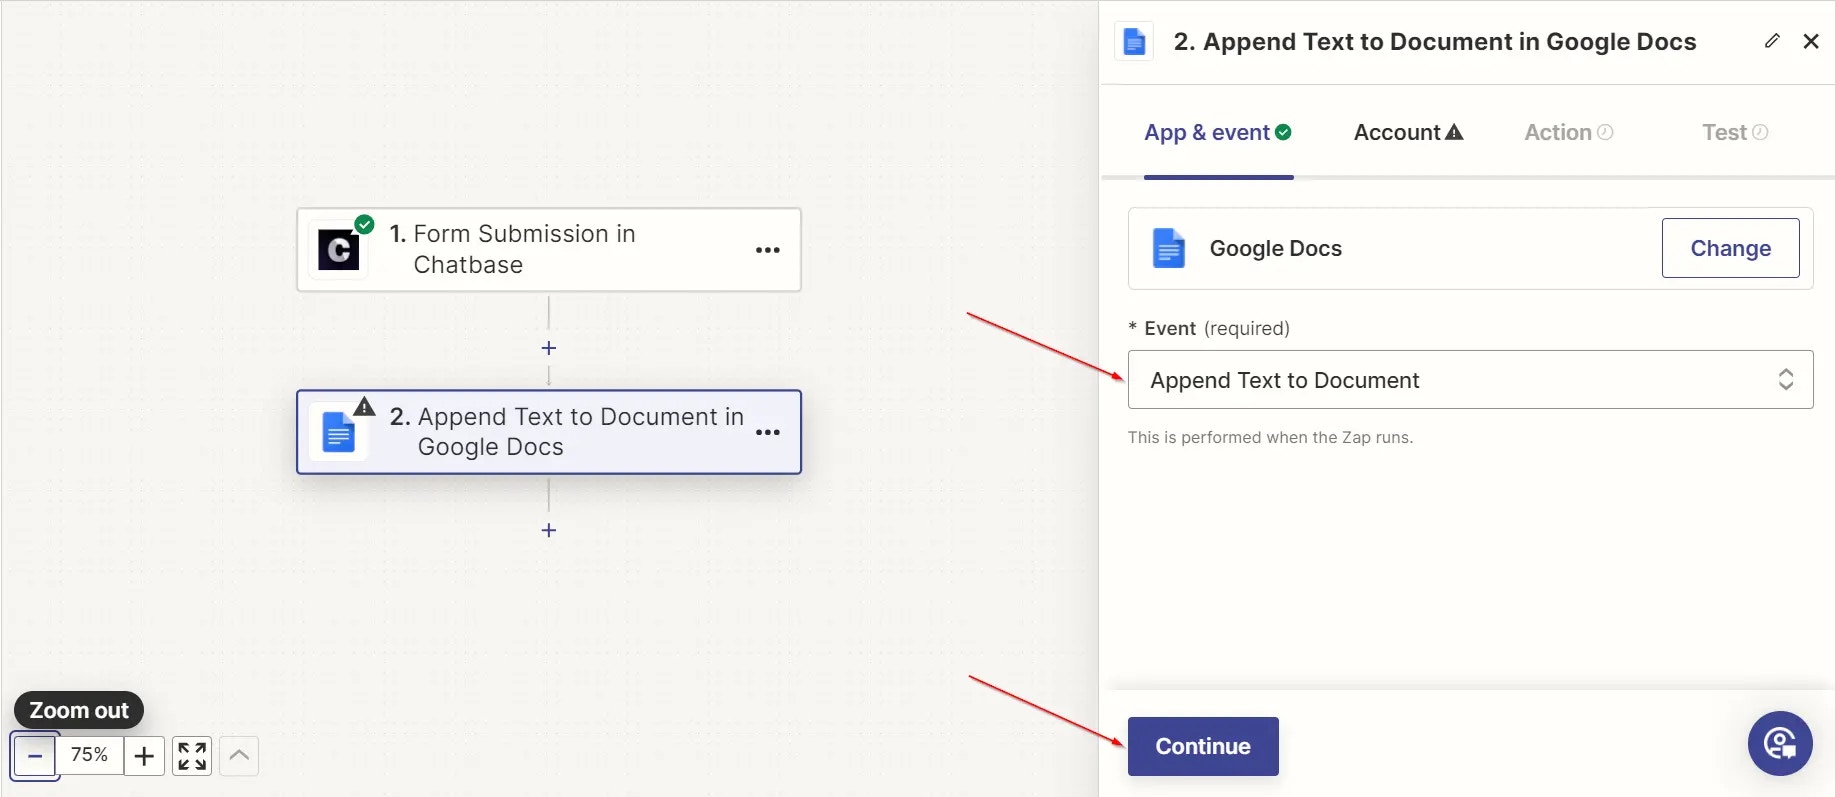
Task: Click the Change app button
Action: coord(1730,248)
